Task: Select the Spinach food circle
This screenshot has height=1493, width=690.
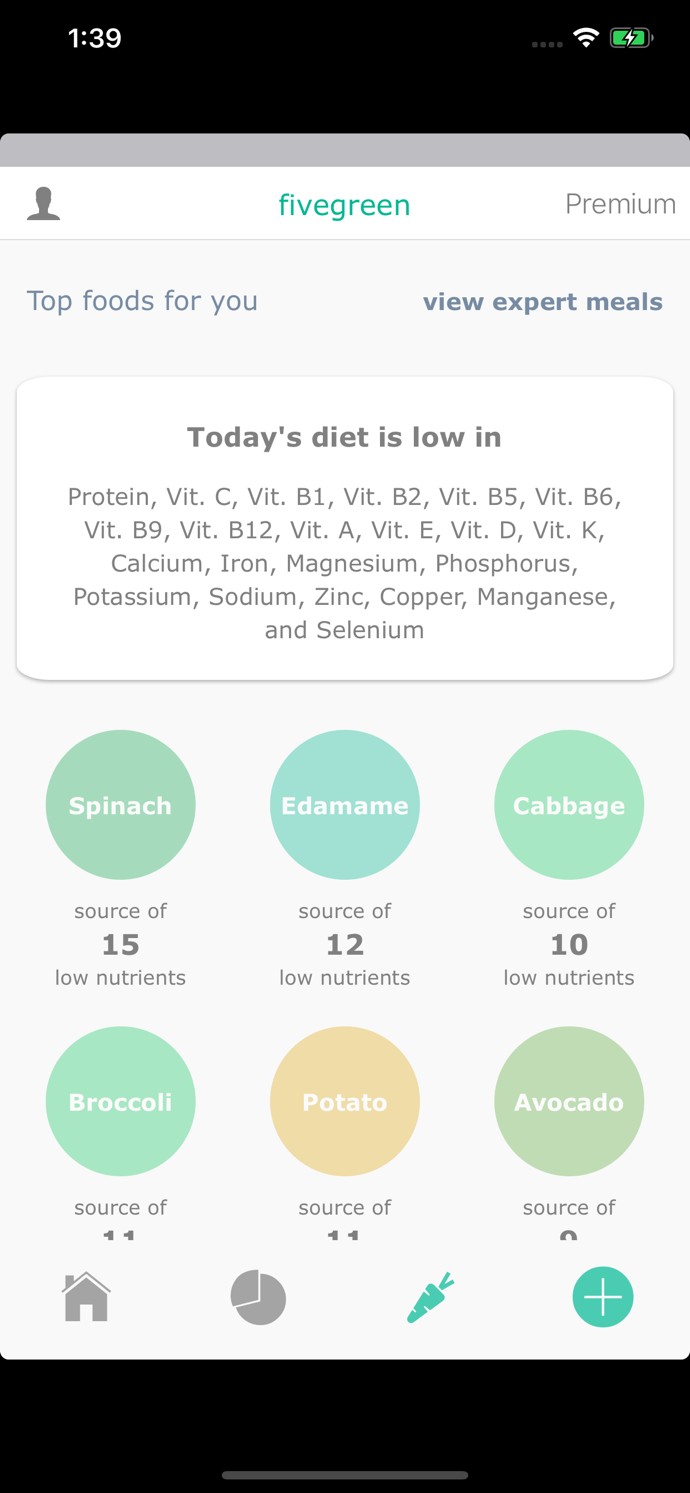Action: tap(121, 805)
